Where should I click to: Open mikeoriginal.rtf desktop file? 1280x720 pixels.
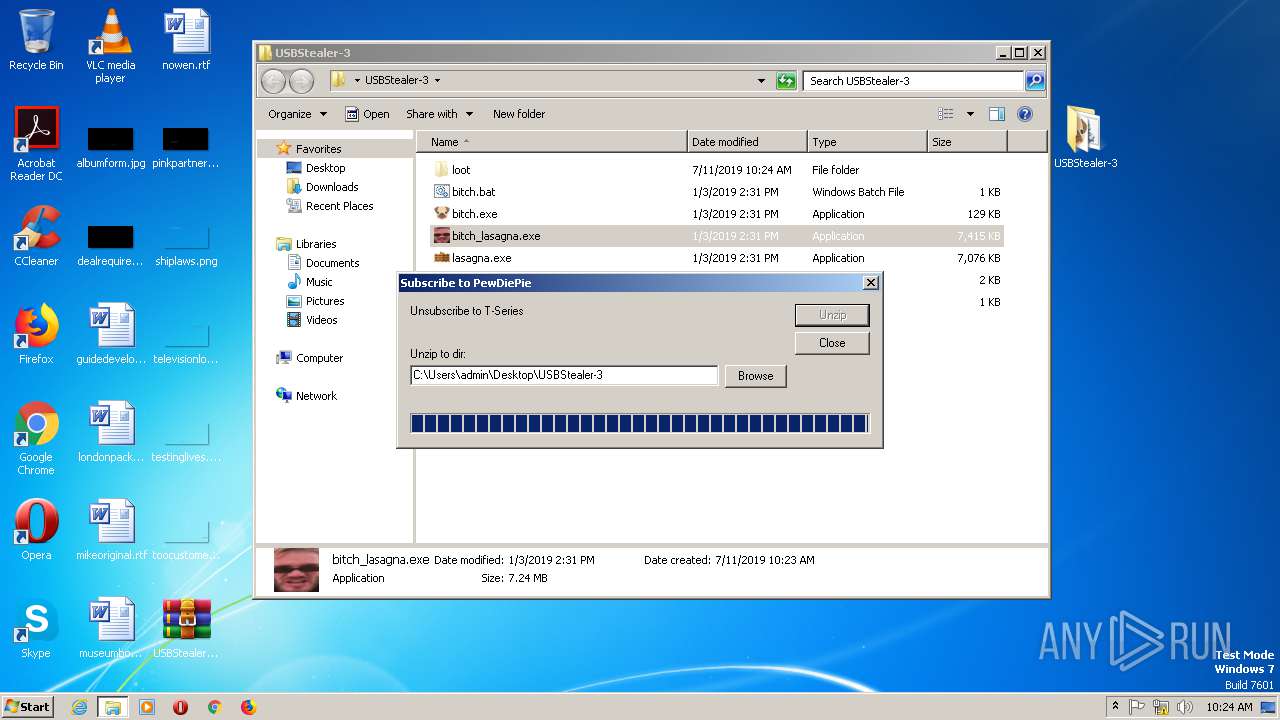[x=111, y=530]
